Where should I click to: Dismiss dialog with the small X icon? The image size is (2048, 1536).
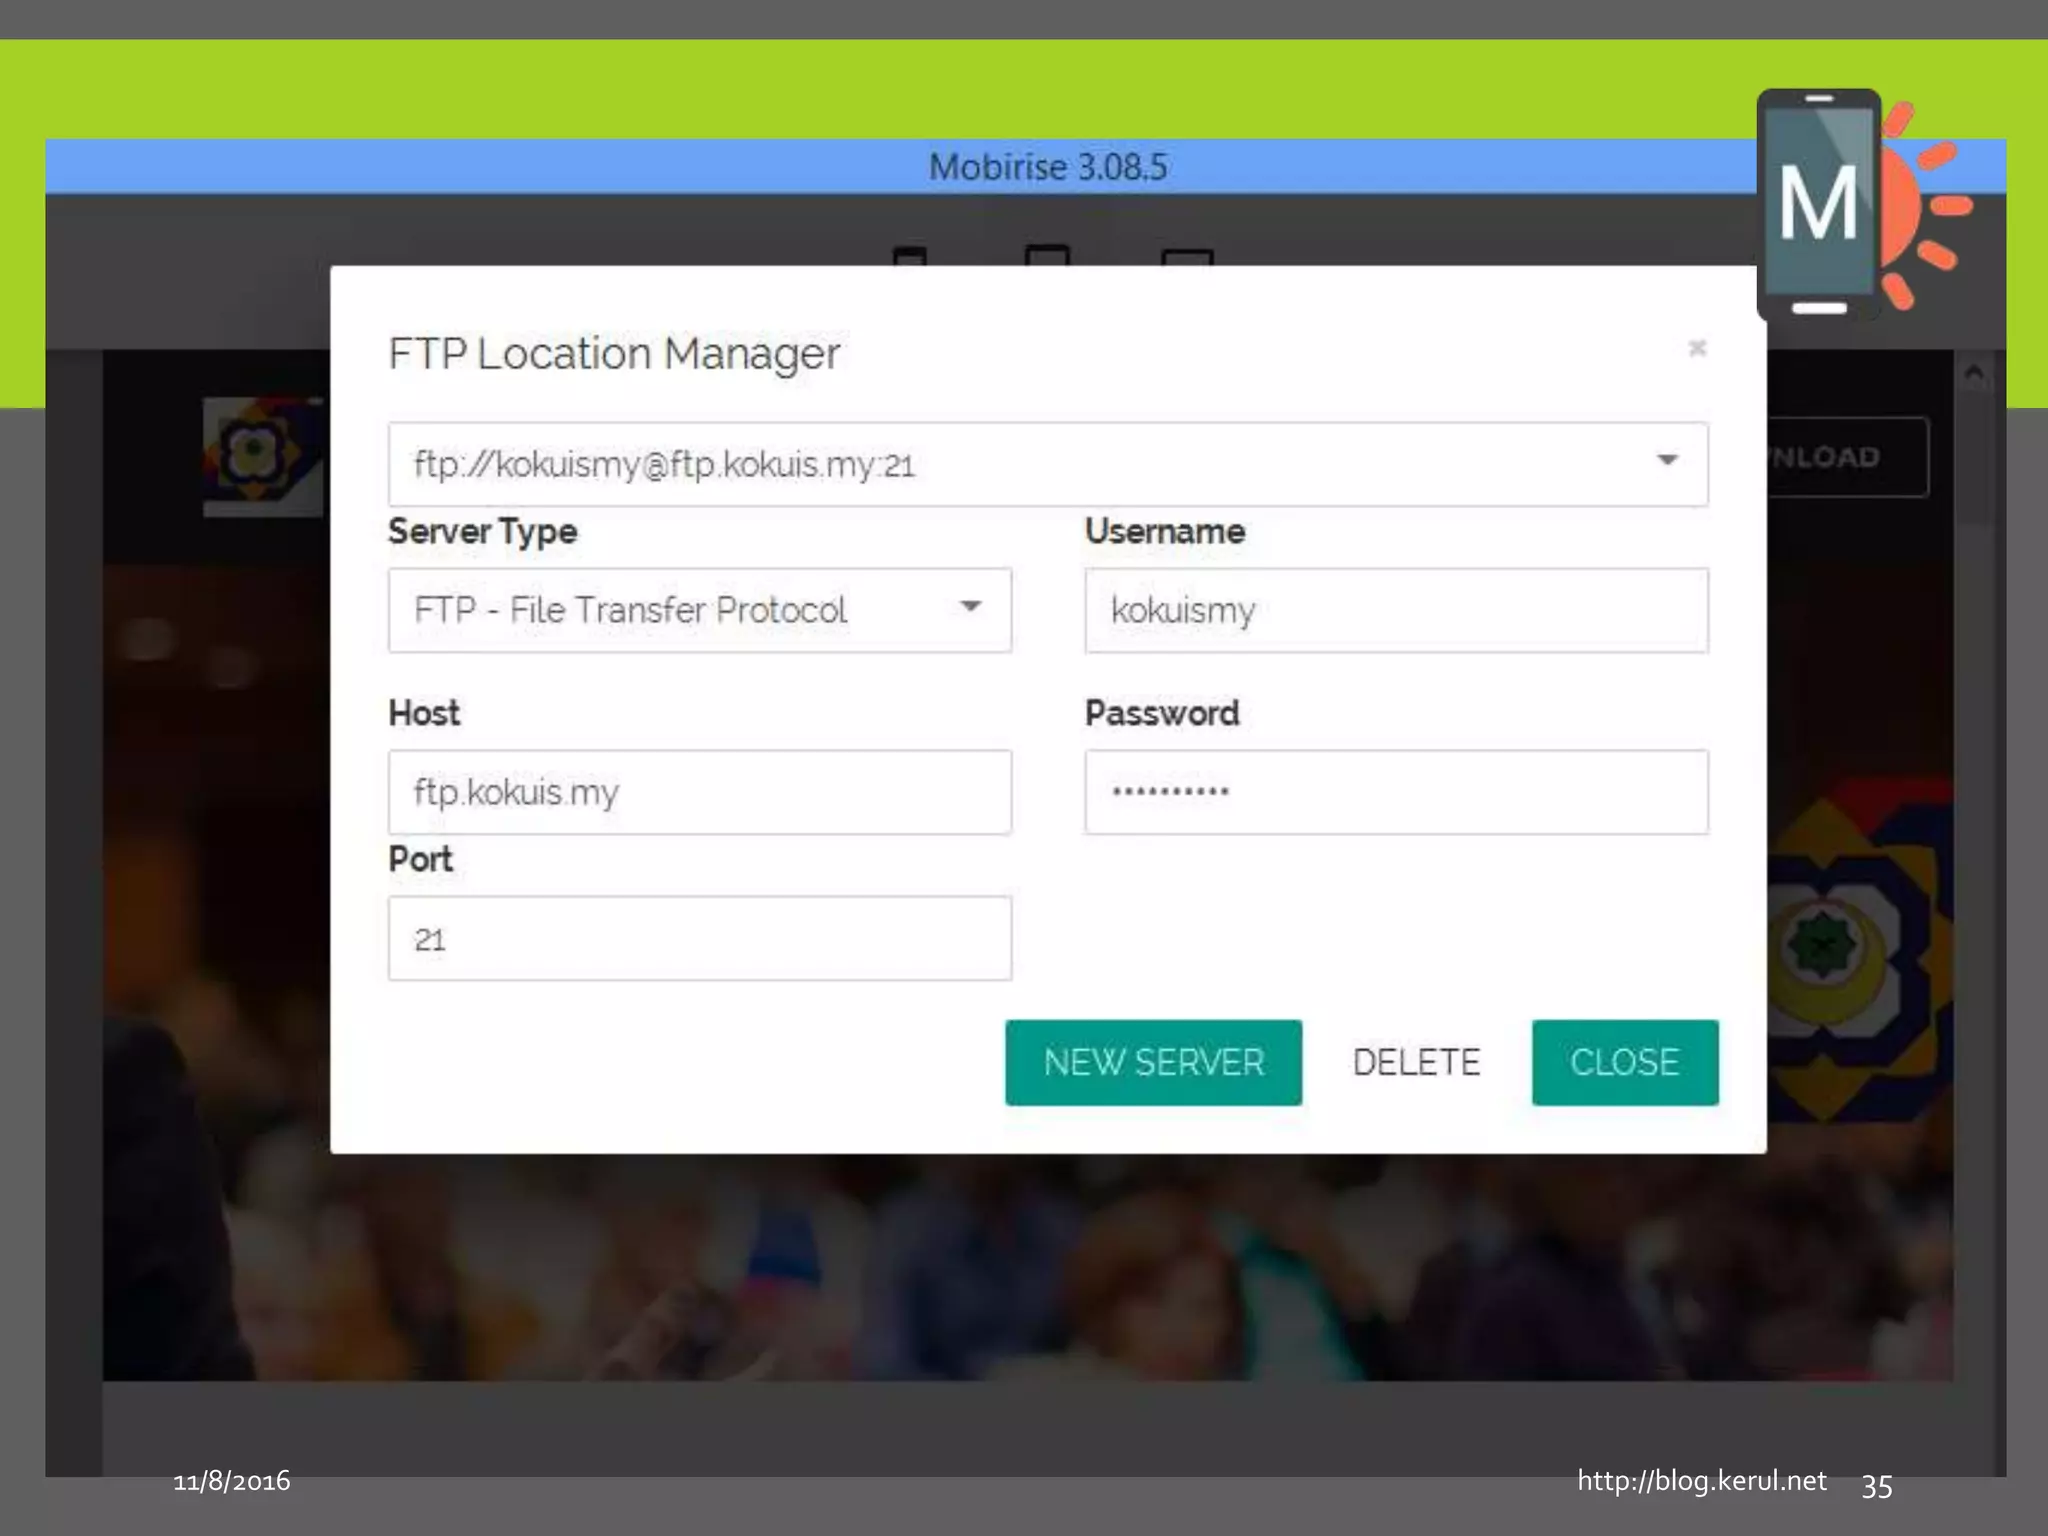(x=1697, y=348)
